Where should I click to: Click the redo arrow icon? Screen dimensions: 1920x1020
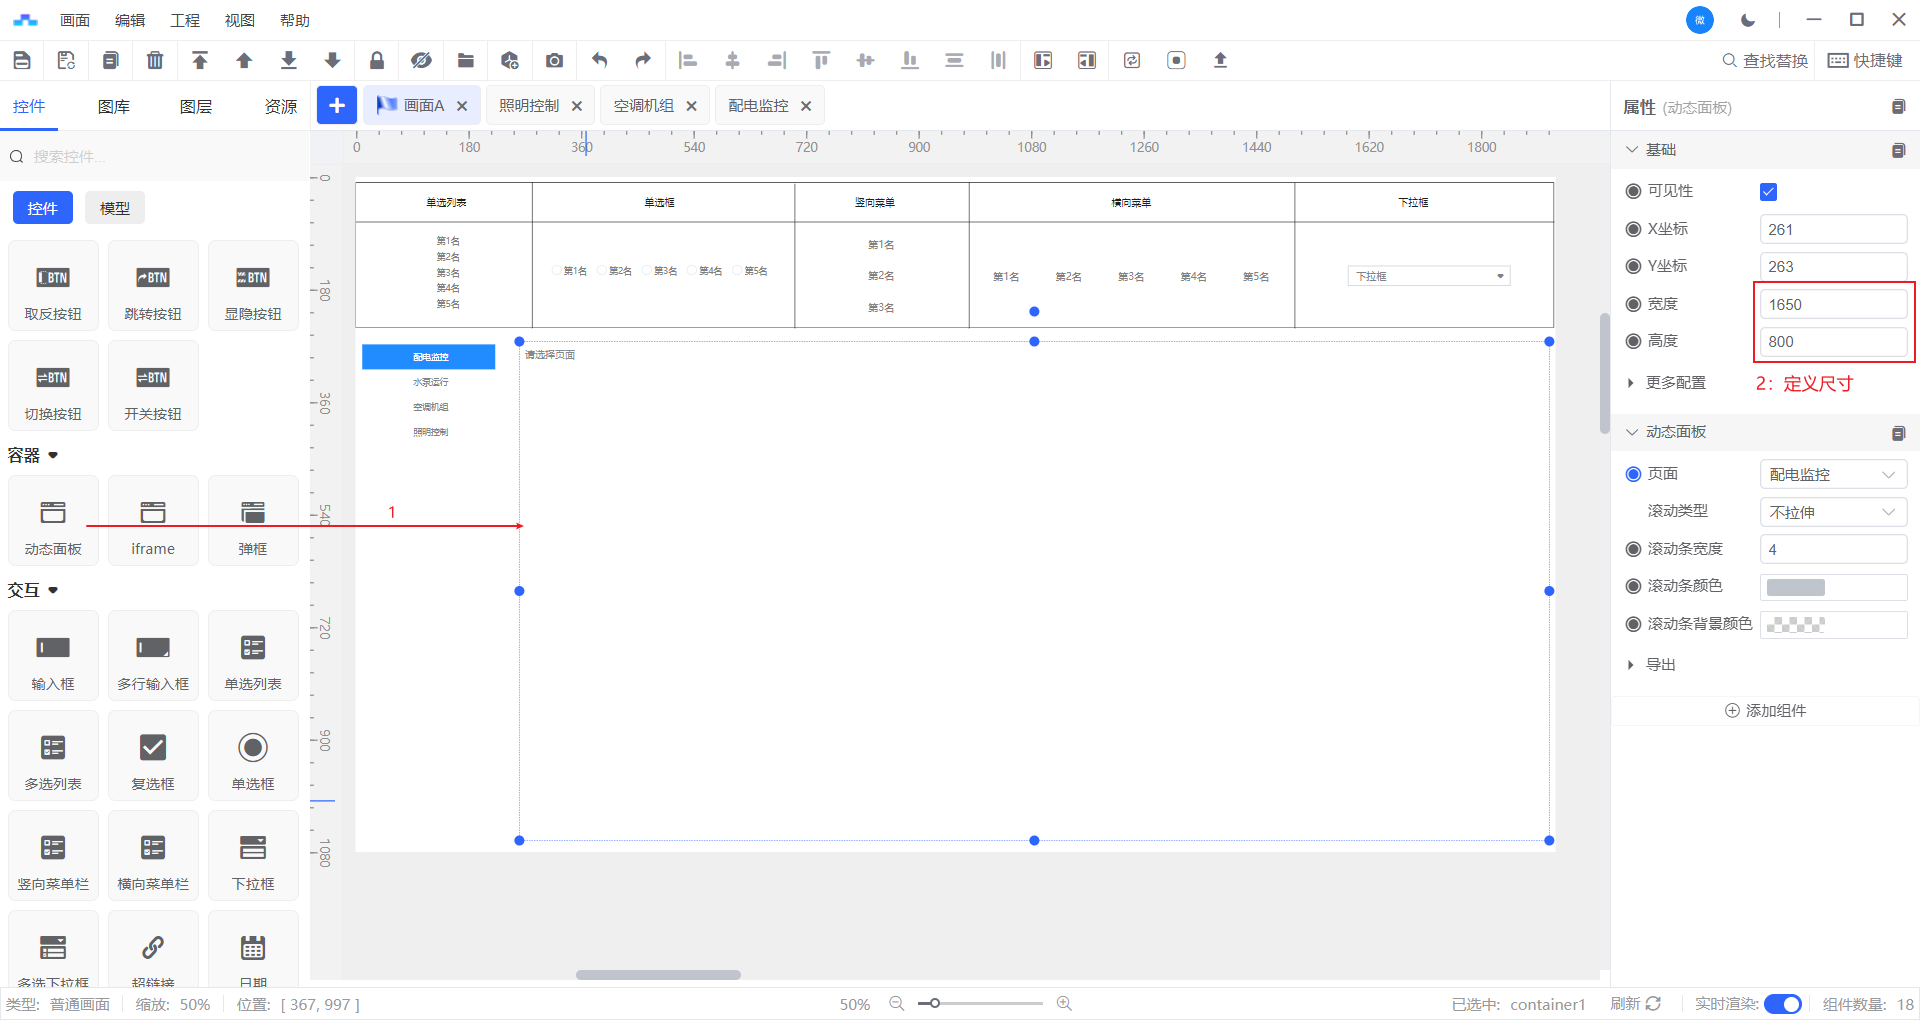(x=643, y=60)
